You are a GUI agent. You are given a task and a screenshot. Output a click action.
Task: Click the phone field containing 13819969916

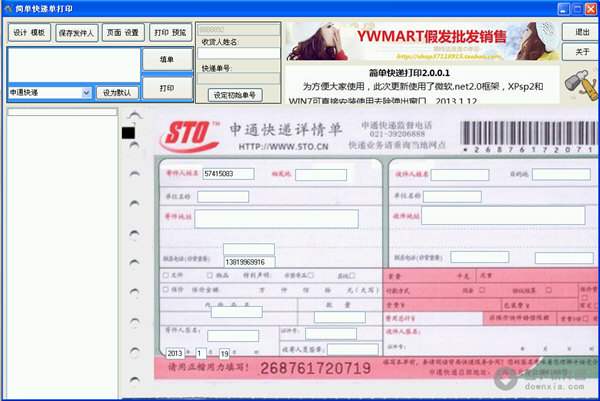[249, 262]
